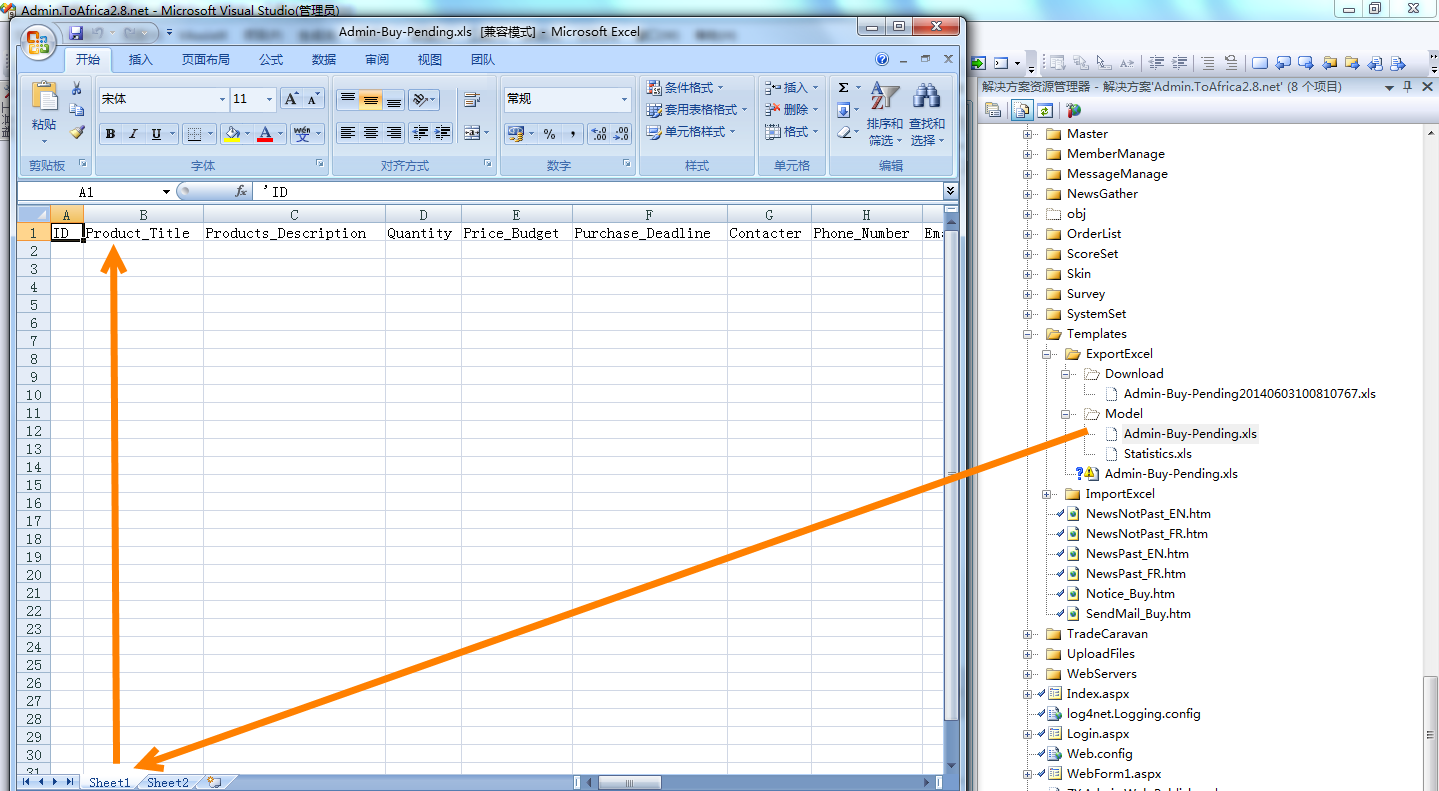This screenshot has width=1439, height=791.
Task: Toggle Underline formatting
Action: tap(156, 134)
